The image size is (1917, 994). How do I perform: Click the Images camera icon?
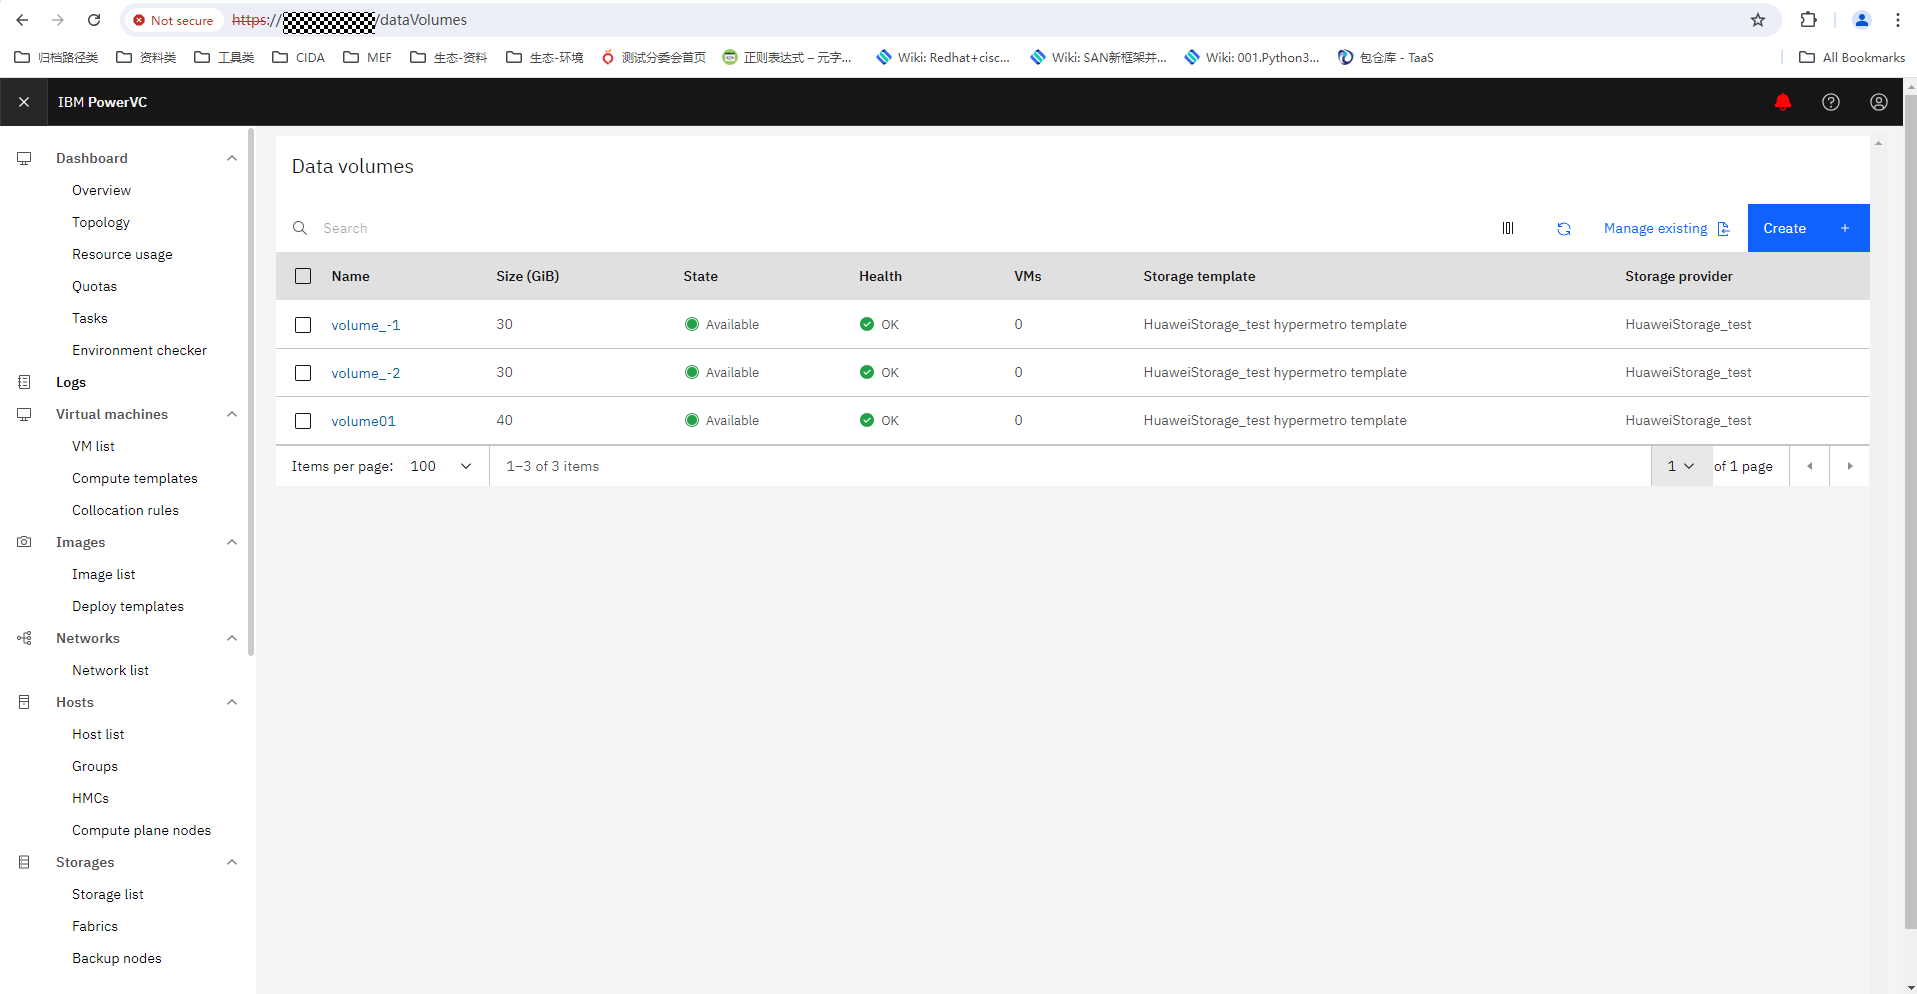click(x=24, y=542)
